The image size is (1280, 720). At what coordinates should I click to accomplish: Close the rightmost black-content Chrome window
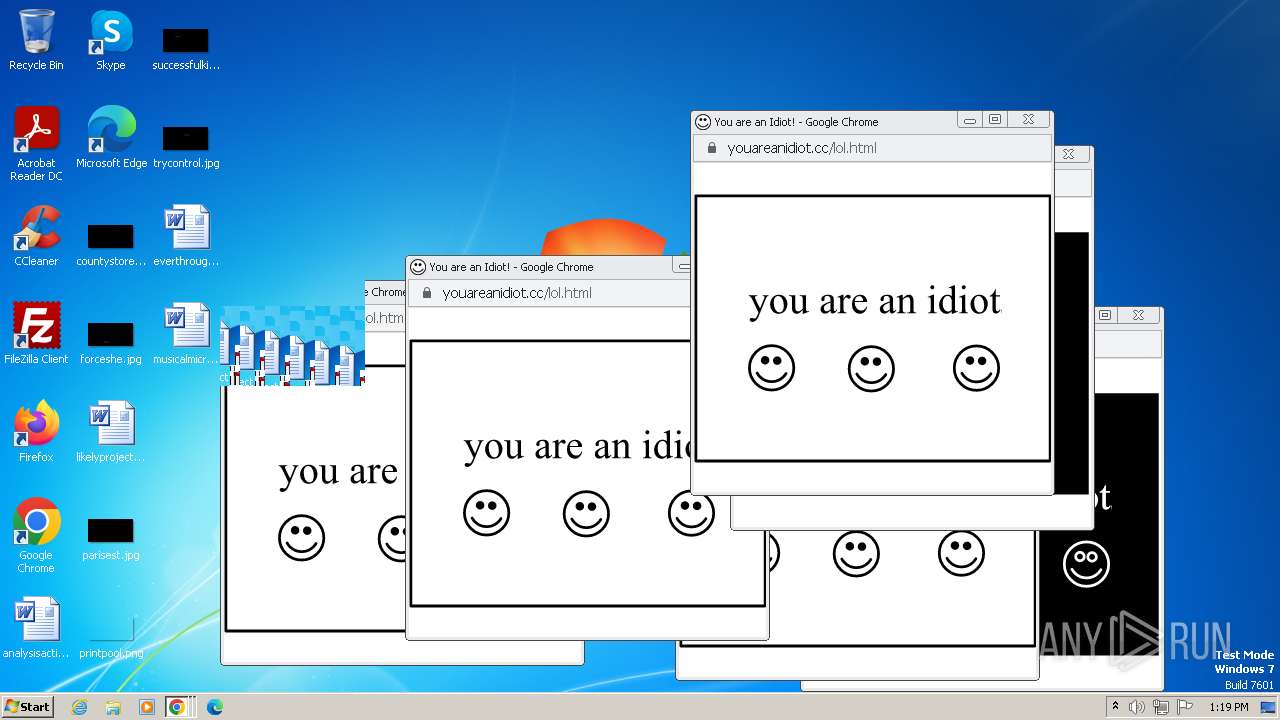click(x=1138, y=315)
